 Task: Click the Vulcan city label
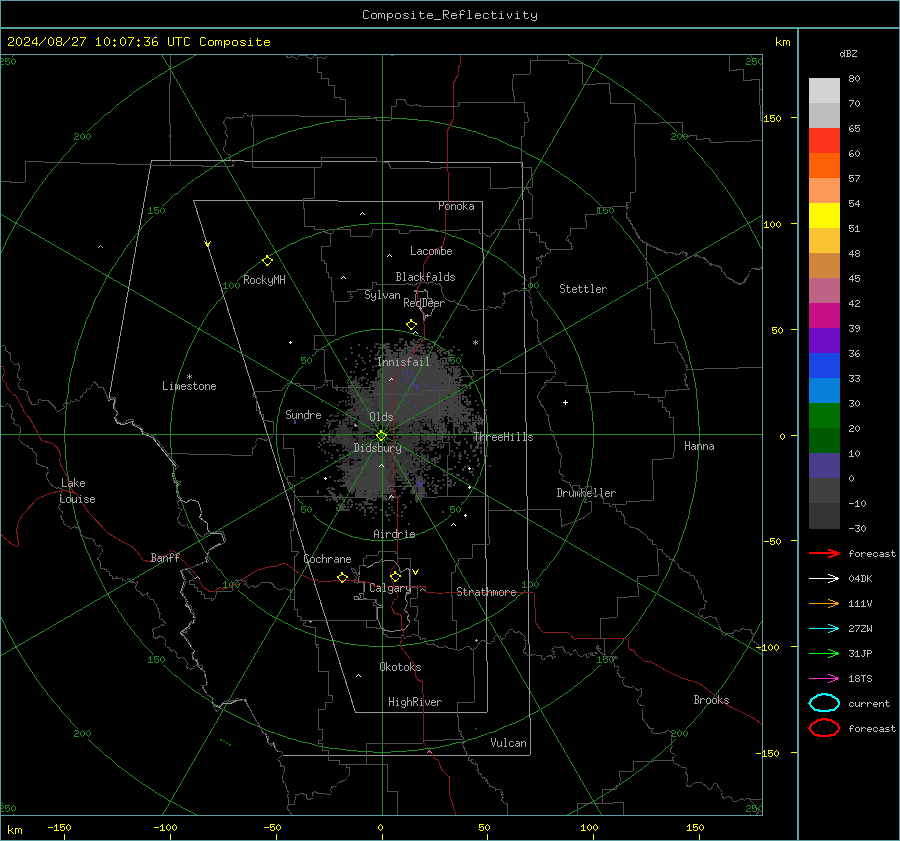509,743
